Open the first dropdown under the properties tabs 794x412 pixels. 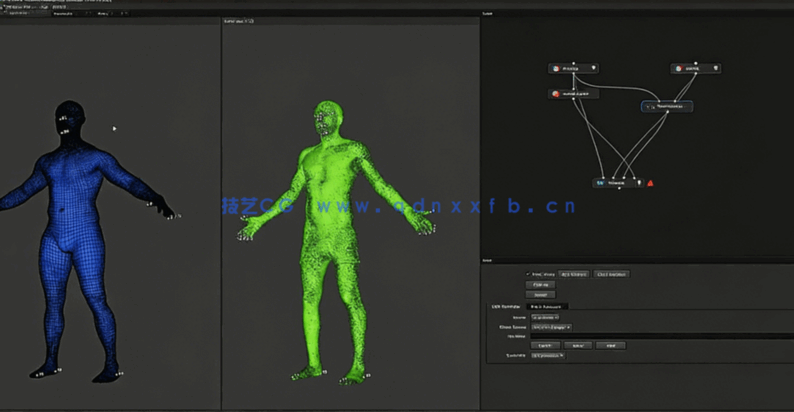547,316
